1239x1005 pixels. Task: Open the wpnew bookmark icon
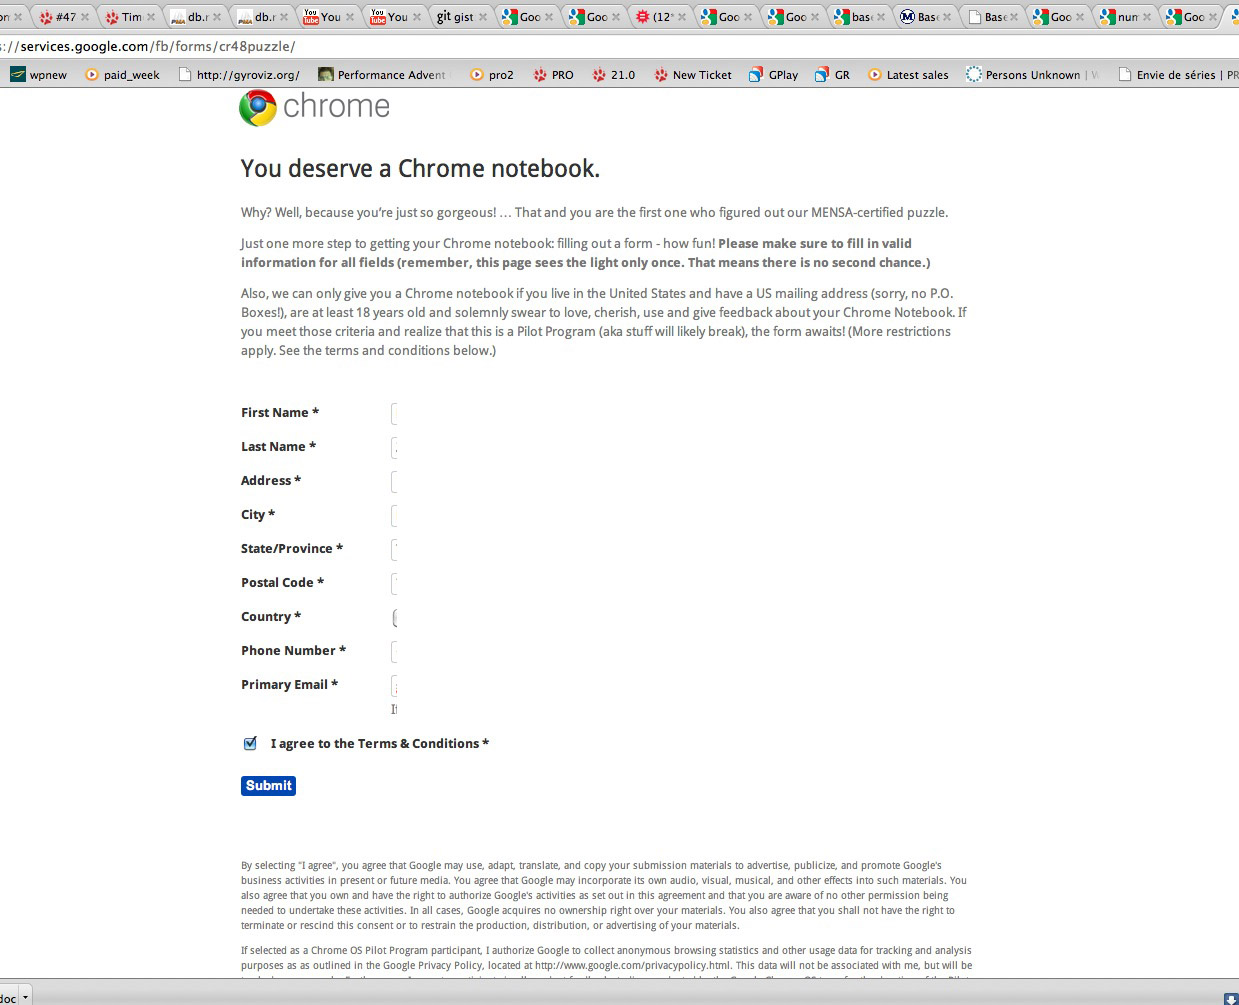17,75
